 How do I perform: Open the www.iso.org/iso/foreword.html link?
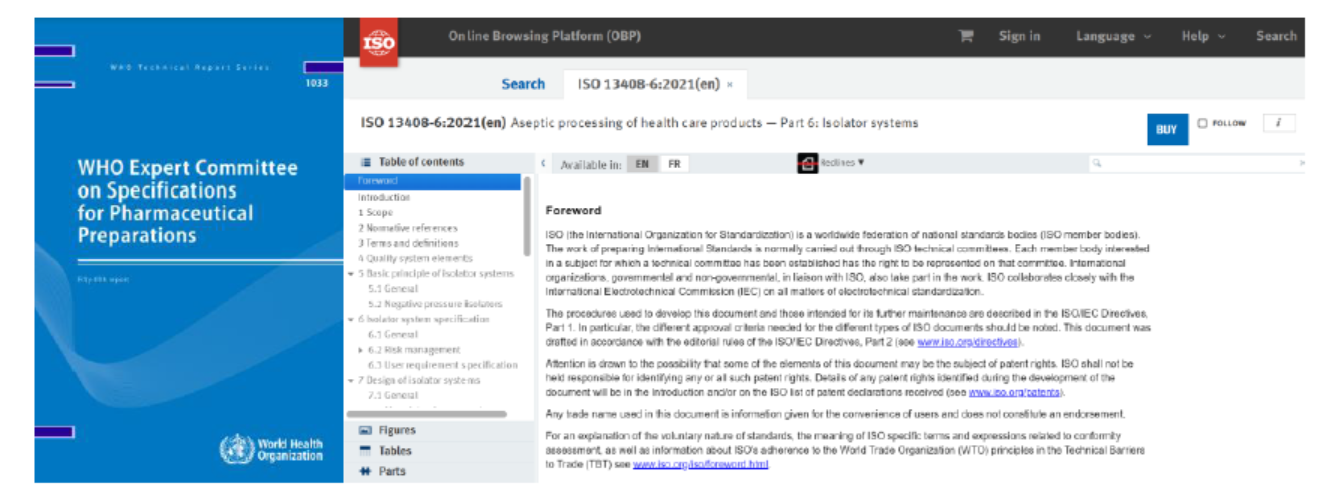click(700, 464)
